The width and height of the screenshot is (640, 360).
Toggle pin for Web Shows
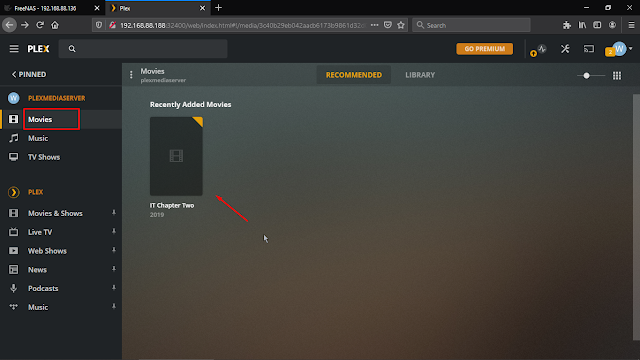tap(114, 250)
